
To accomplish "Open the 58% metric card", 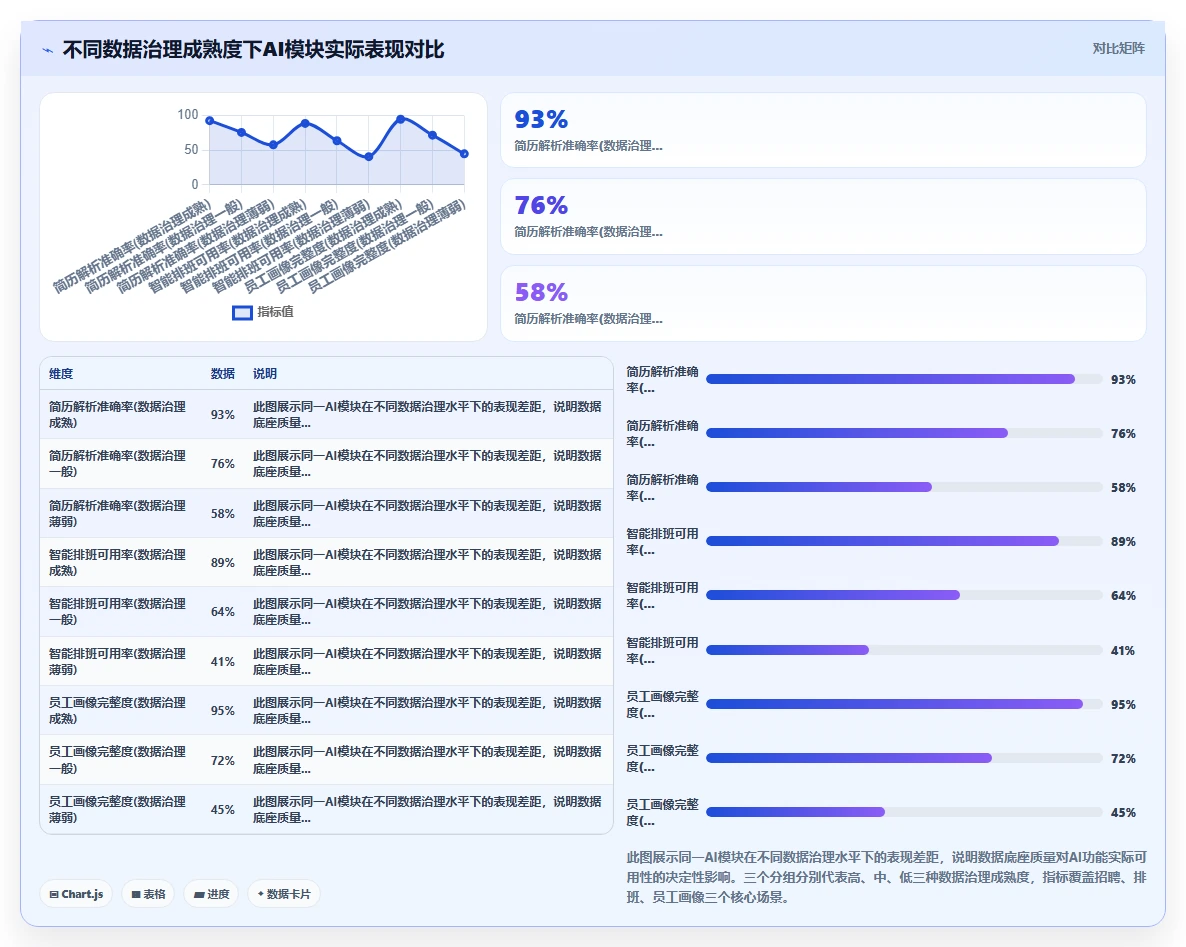I will click(823, 303).
